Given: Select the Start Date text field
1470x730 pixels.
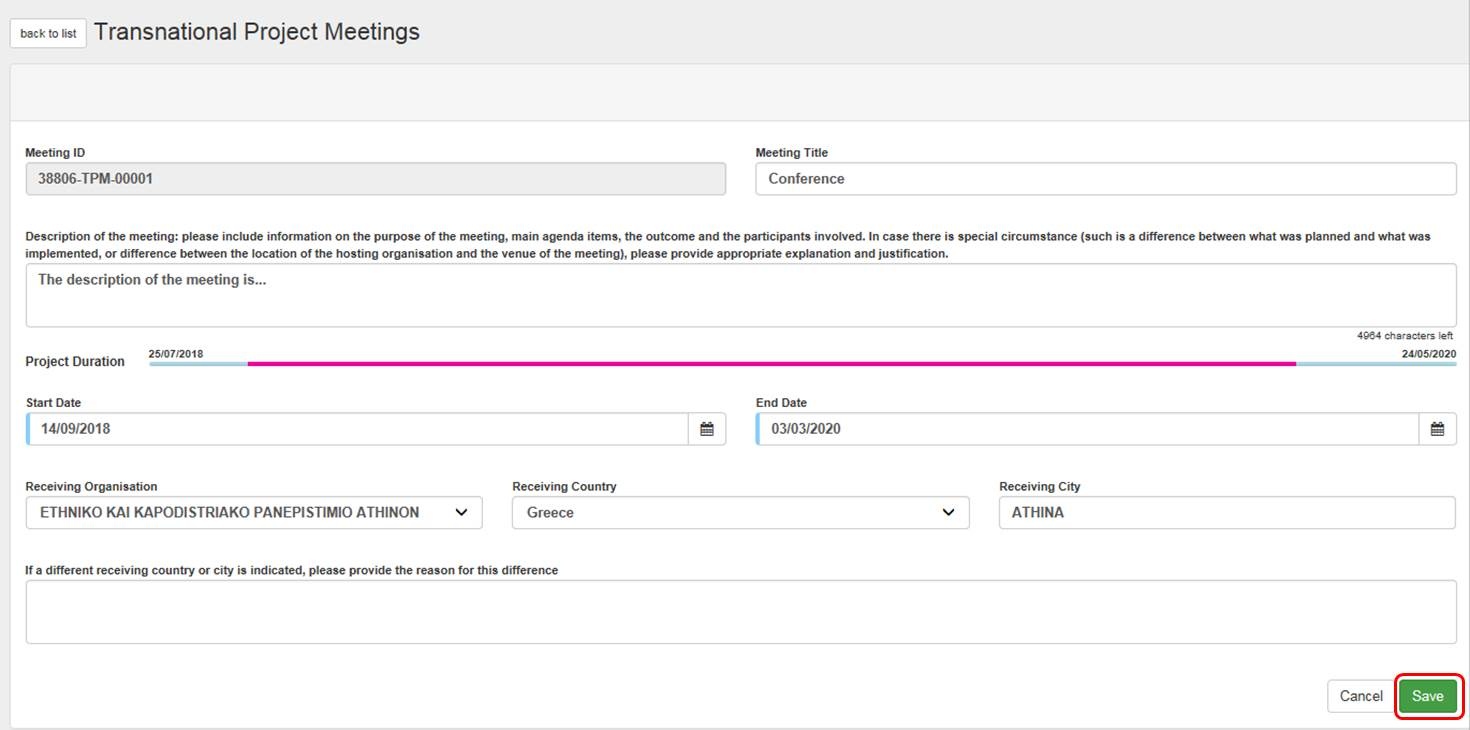Looking at the screenshot, I should click(x=357, y=429).
